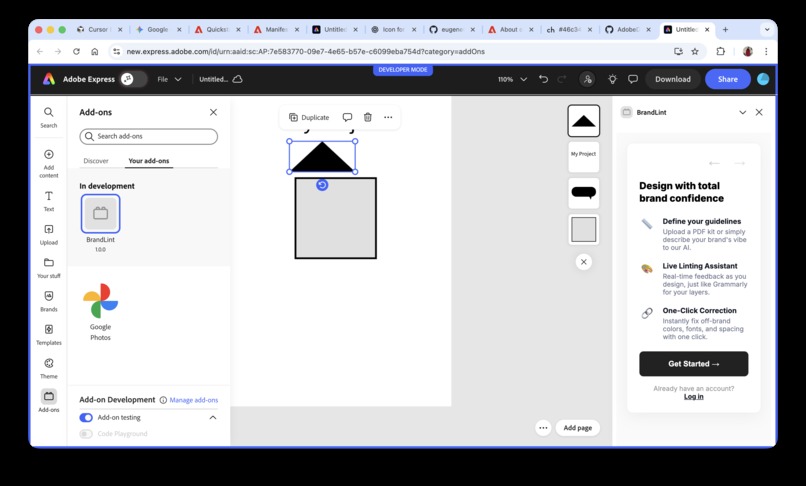
Task: Collapse the Add-on testing section chevron
Action: click(x=213, y=418)
